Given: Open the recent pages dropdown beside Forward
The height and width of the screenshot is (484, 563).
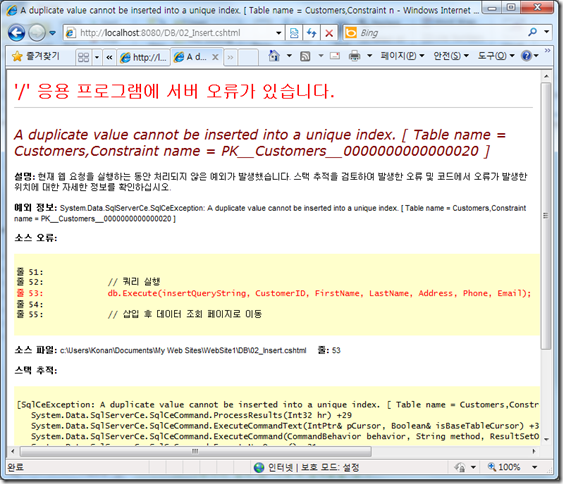Looking at the screenshot, I should point(53,33).
